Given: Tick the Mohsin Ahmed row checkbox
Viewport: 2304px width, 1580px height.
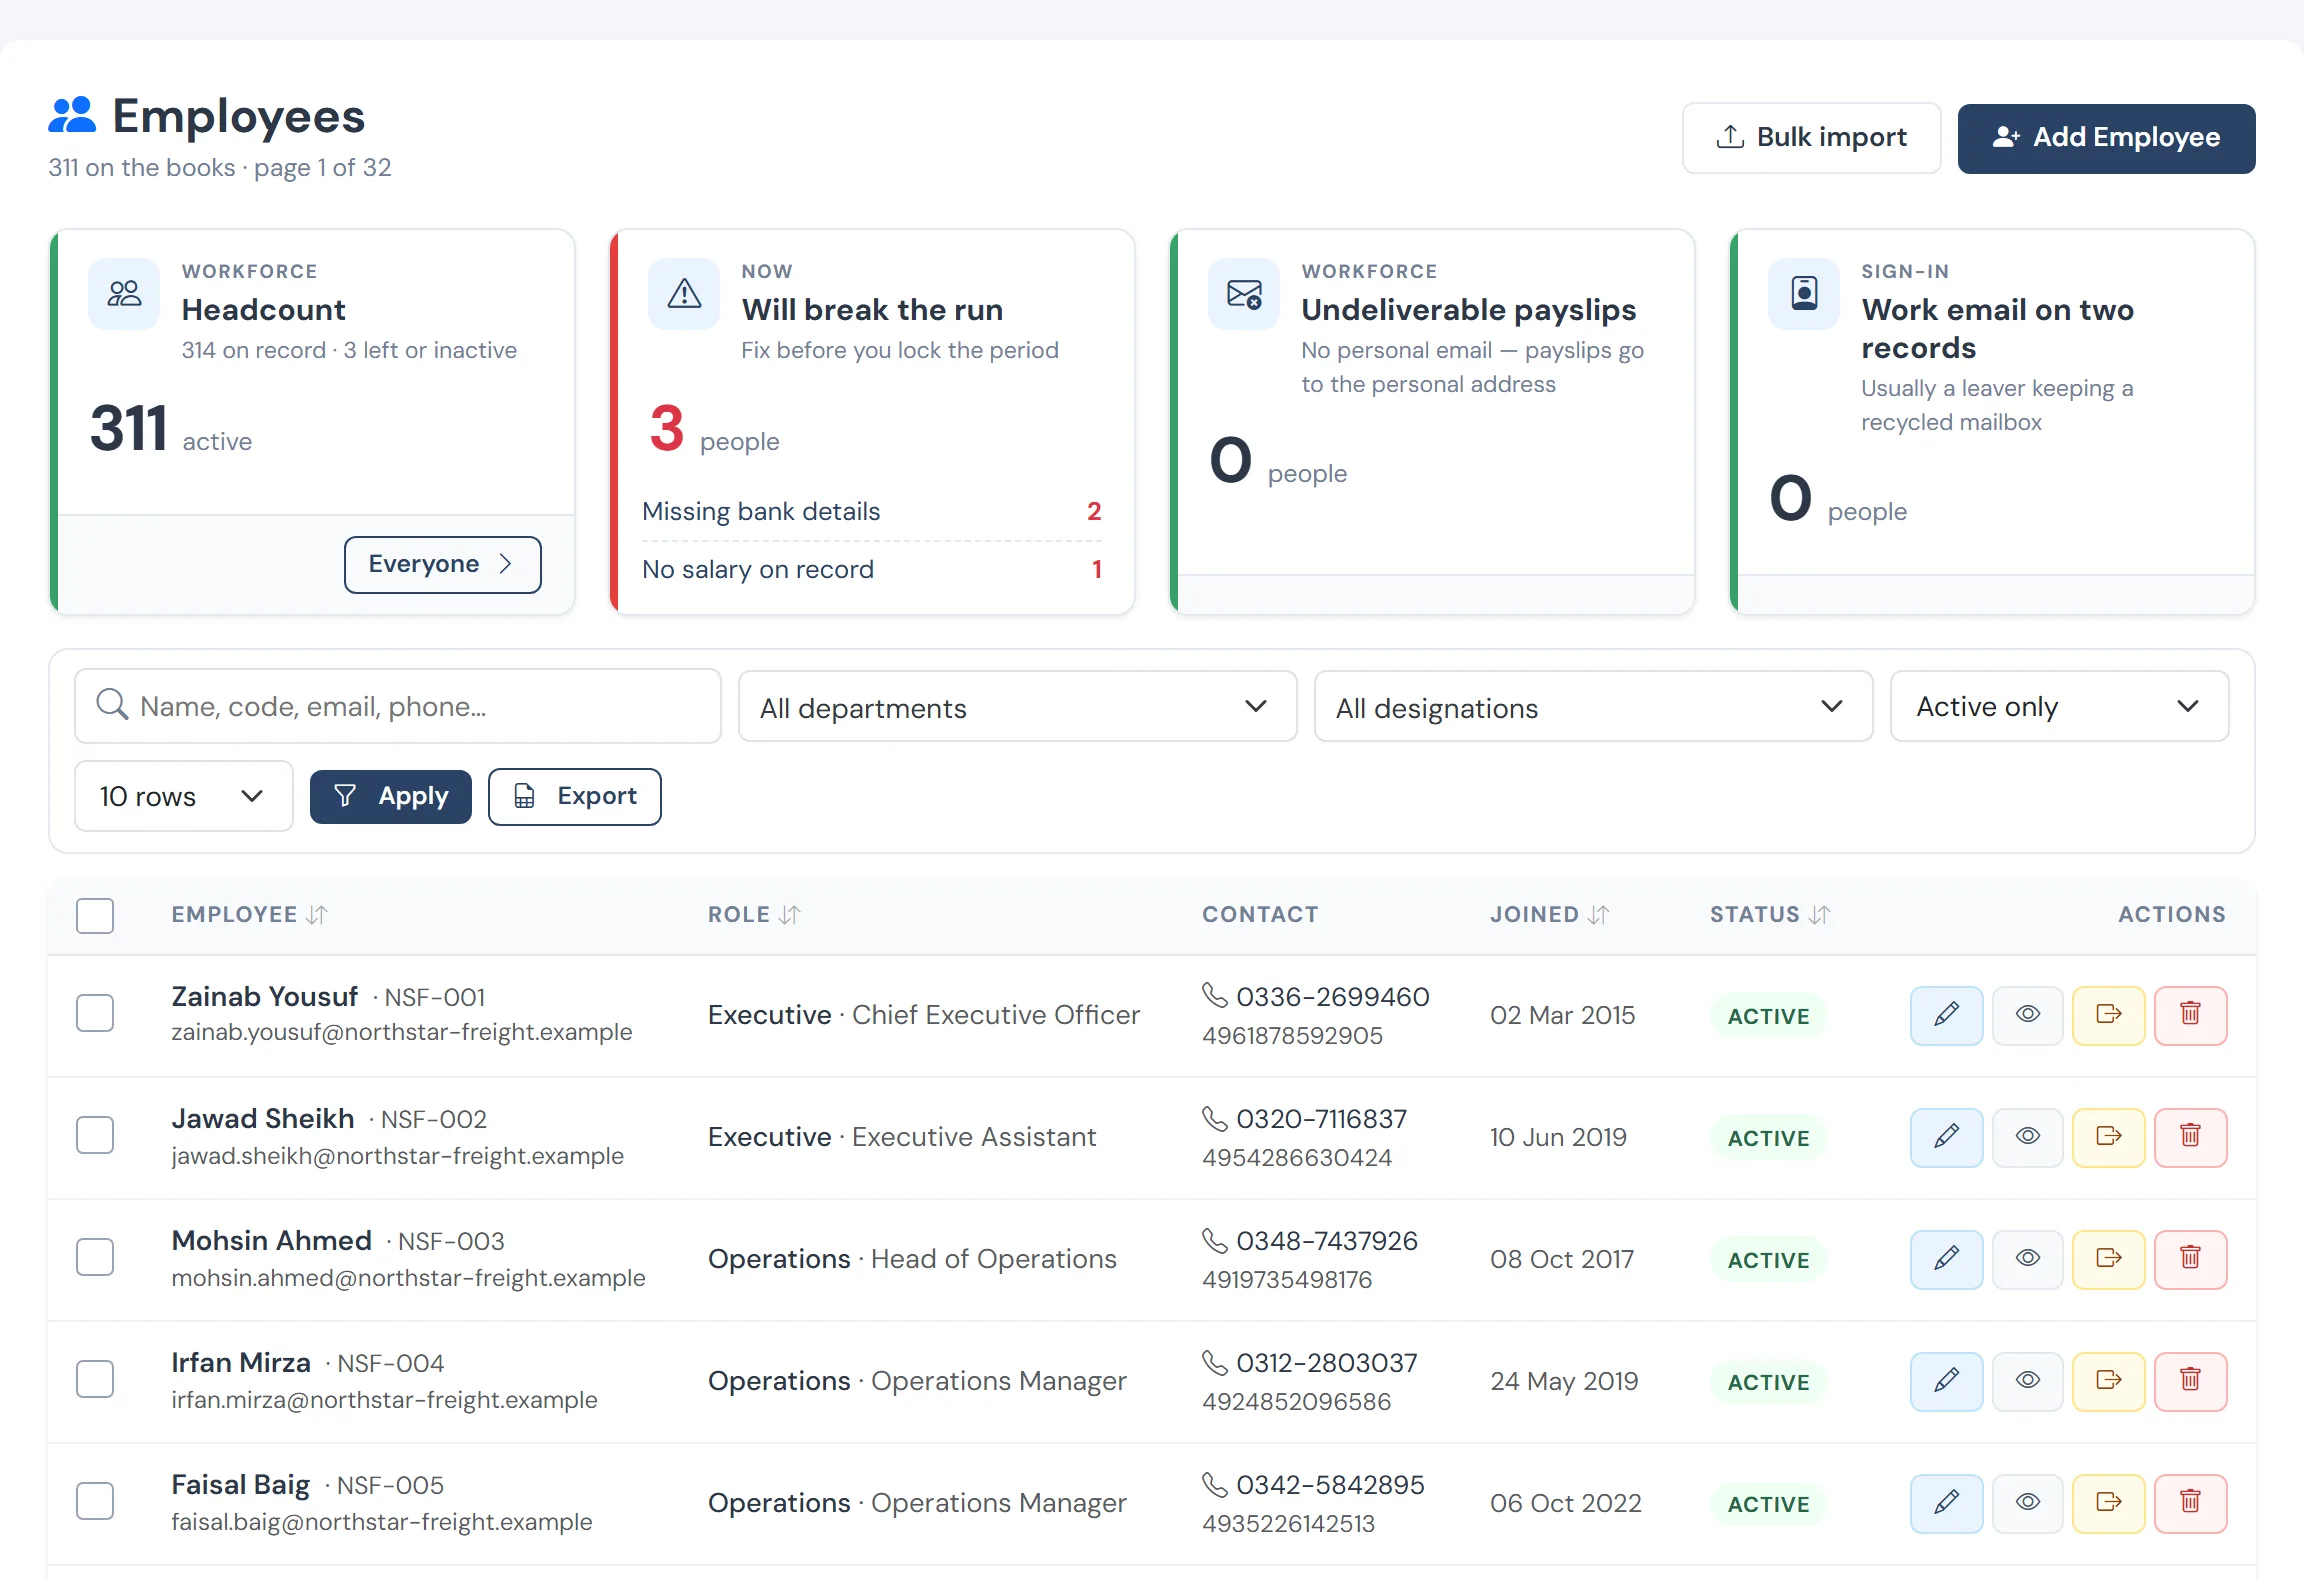Looking at the screenshot, I should click(x=95, y=1257).
